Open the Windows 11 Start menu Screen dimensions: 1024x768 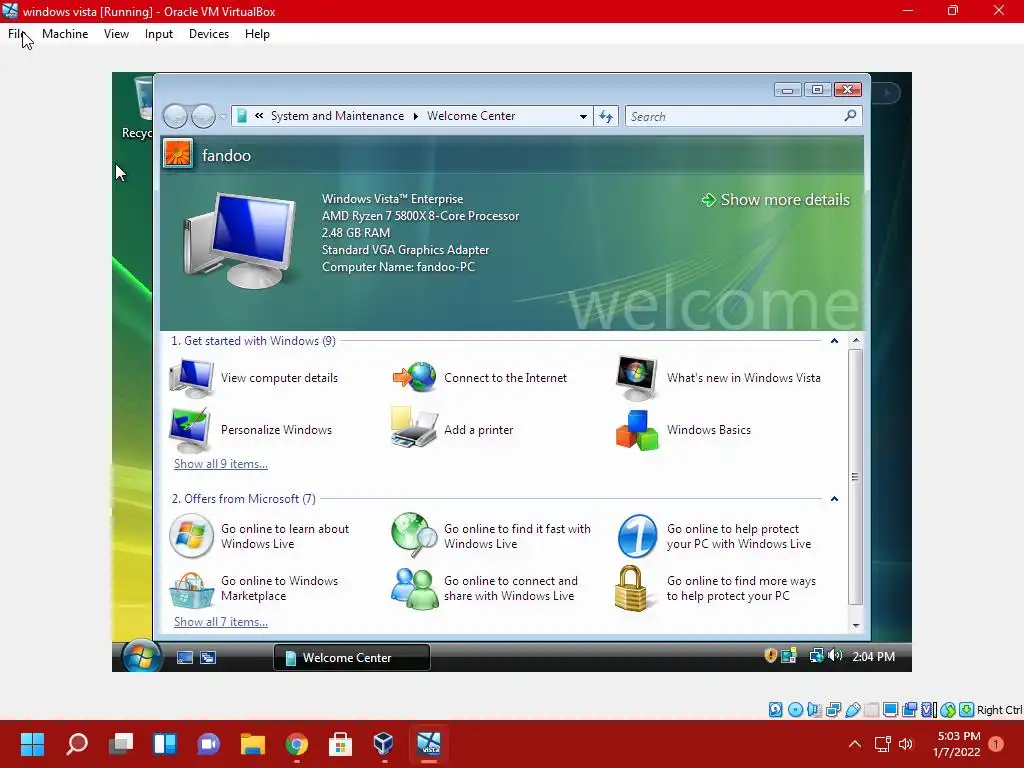click(32, 744)
